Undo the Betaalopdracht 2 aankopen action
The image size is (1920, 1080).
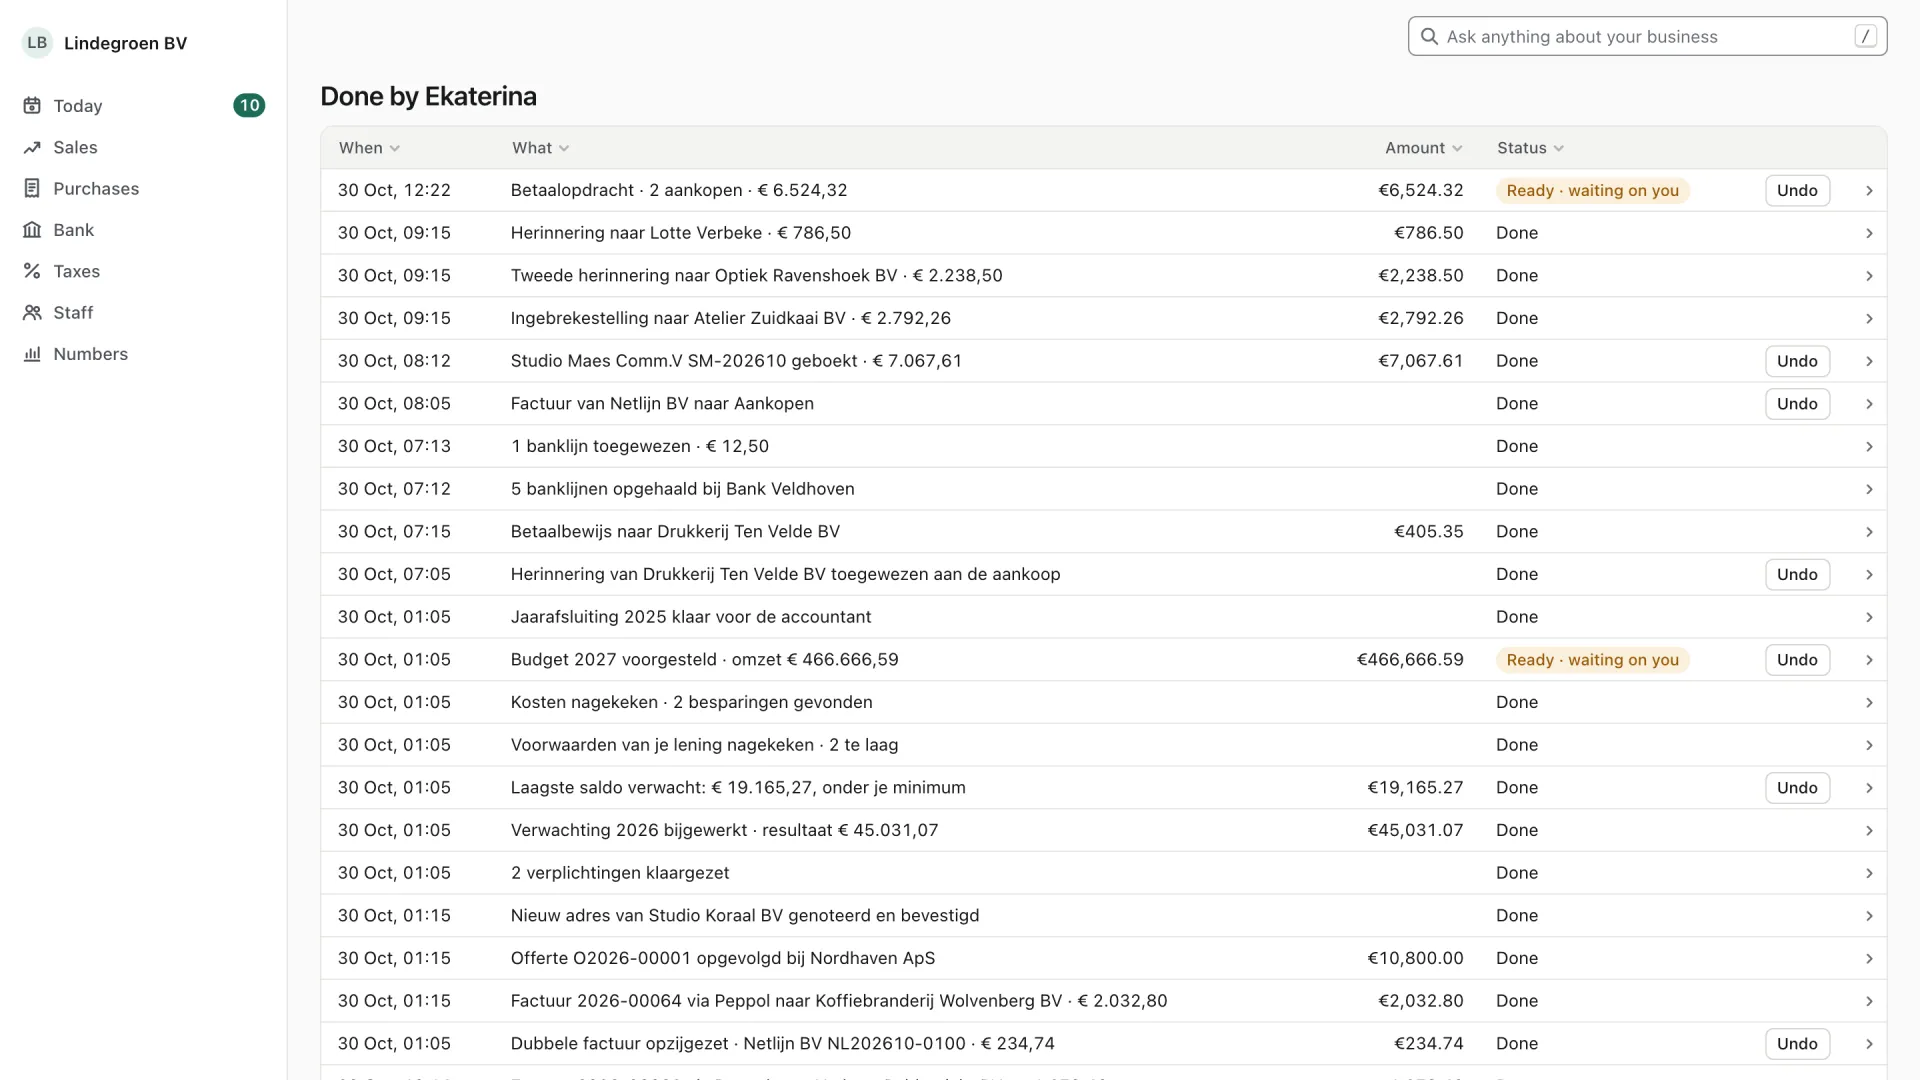1797,191
